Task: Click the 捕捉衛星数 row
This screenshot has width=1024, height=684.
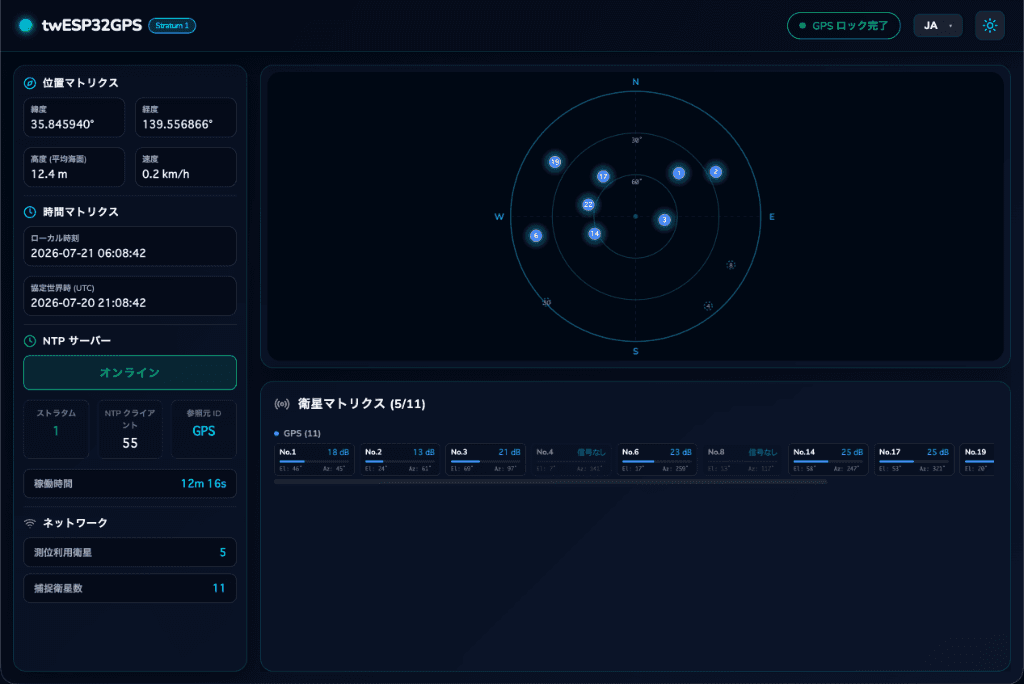Action: [130, 588]
